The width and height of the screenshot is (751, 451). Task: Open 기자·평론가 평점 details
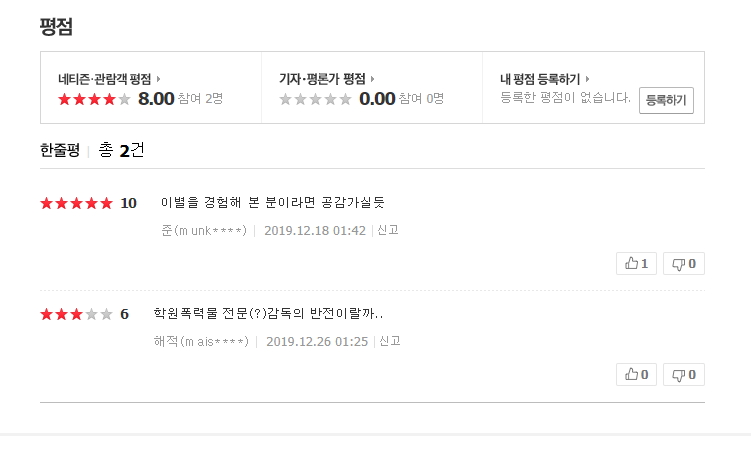click(x=327, y=79)
